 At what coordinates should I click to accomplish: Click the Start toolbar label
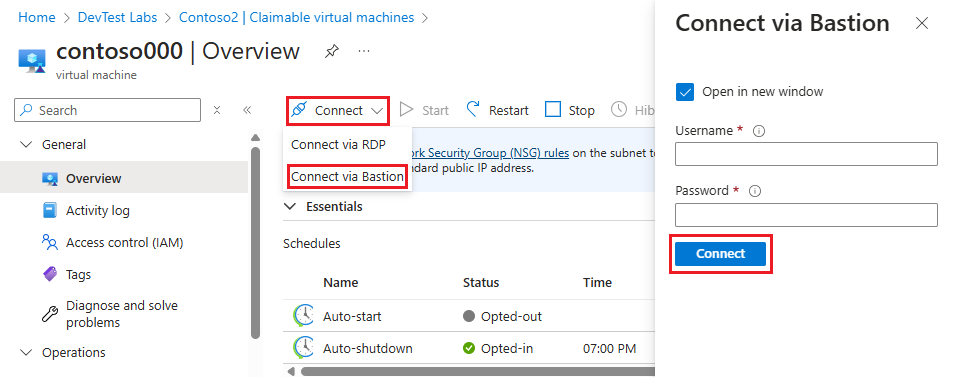point(435,111)
